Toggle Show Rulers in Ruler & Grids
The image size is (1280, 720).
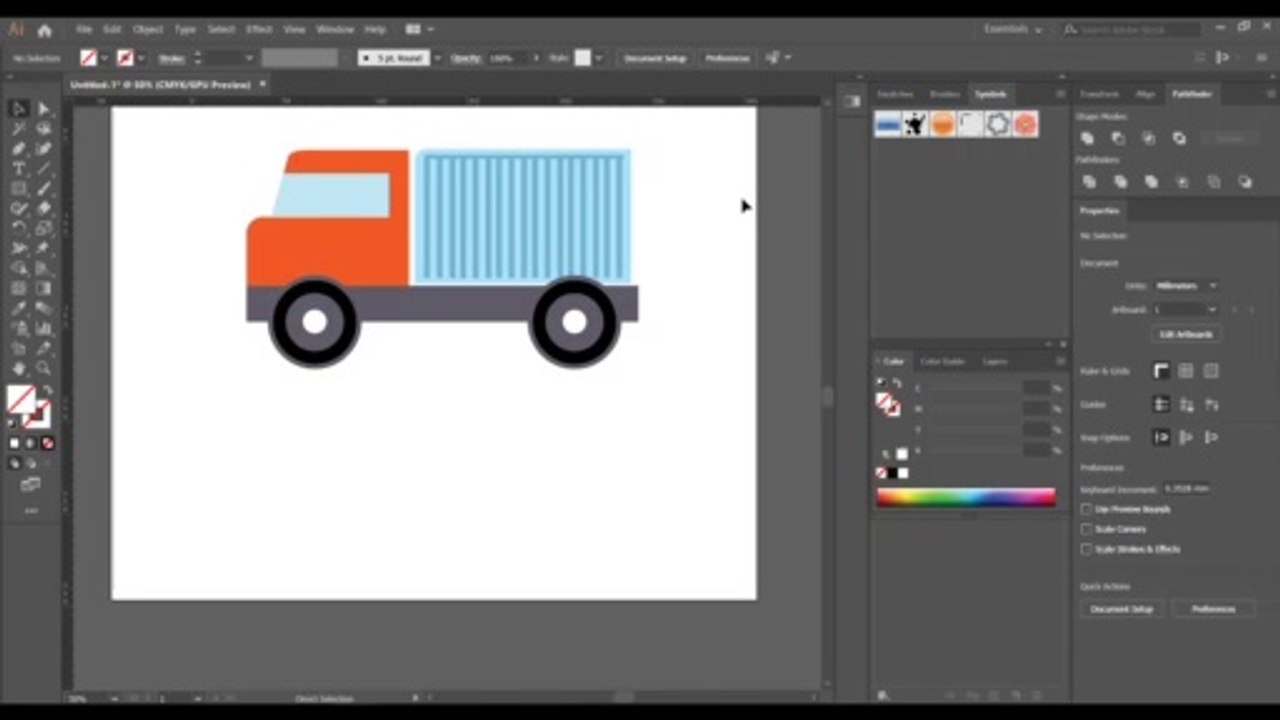pos(1161,371)
